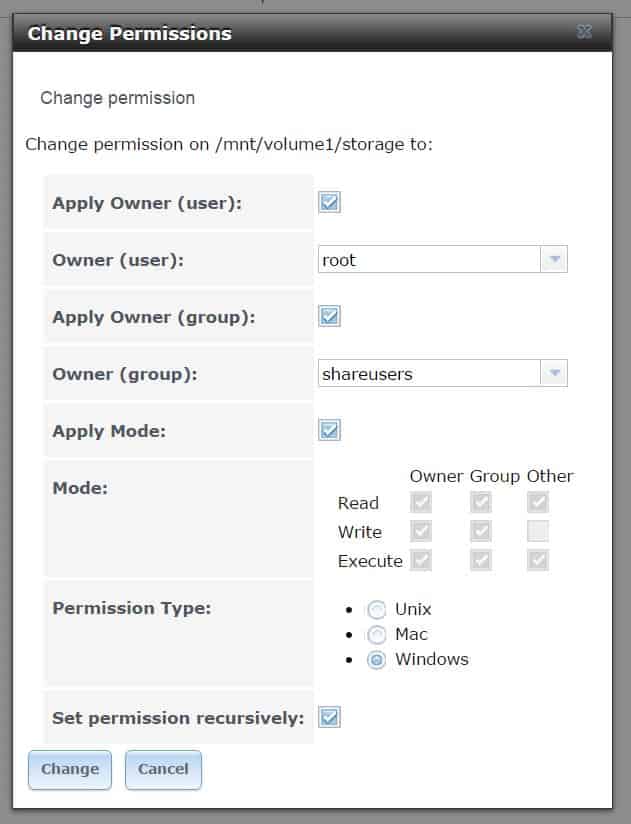Select the Windows permission type

coord(377,660)
